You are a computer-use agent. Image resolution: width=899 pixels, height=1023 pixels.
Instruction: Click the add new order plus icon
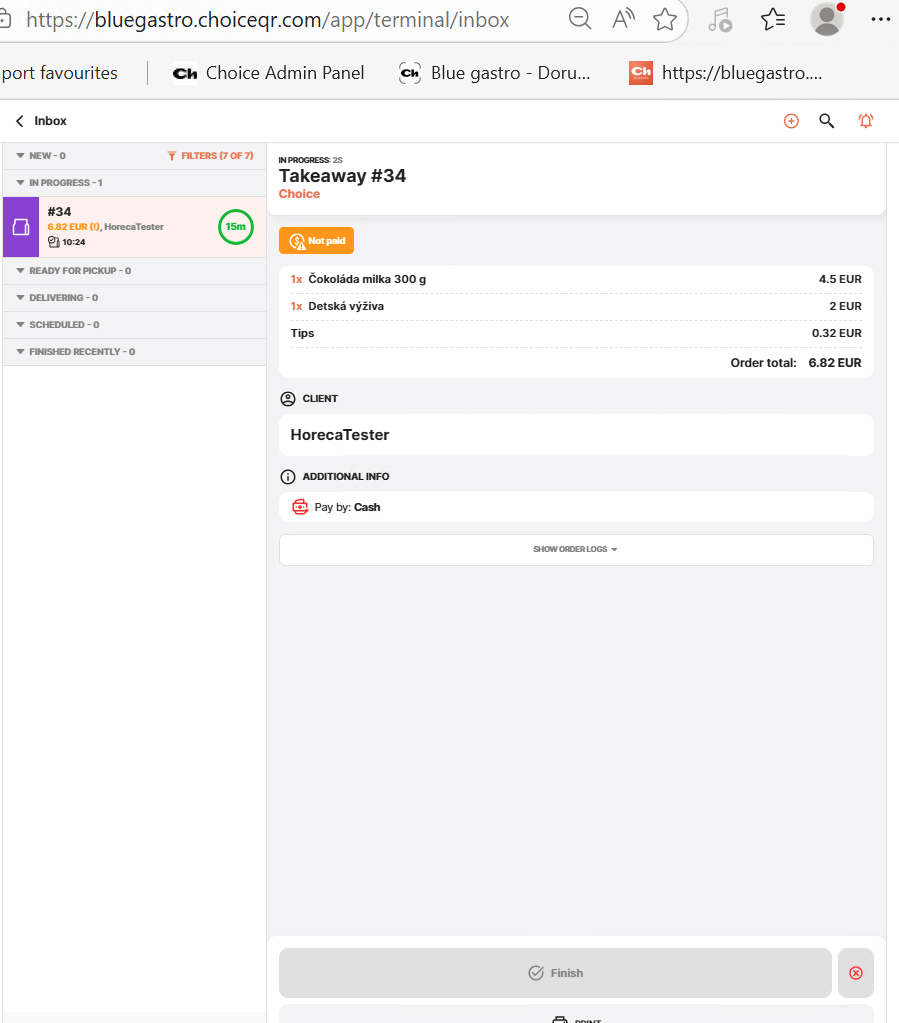pyautogui.click(x=791, y=121)
